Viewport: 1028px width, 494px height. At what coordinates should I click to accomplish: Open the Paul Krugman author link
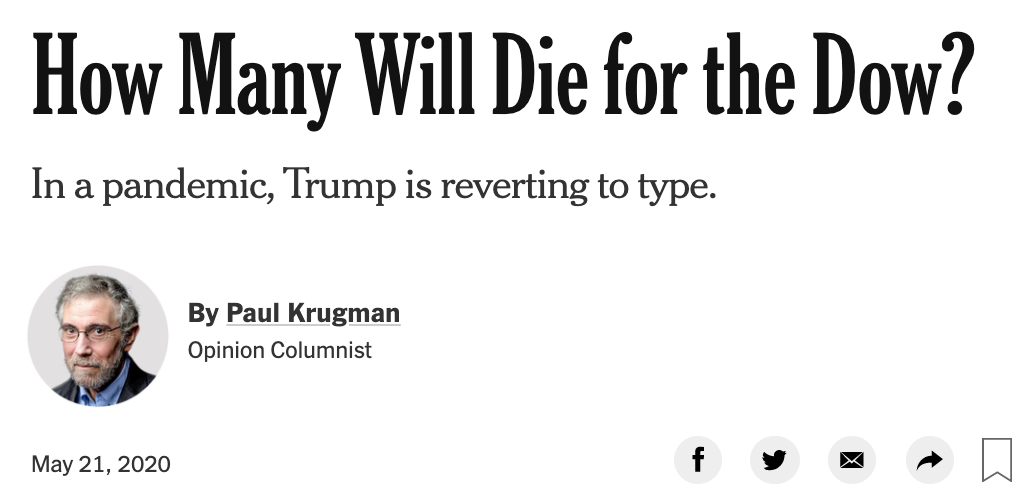click(313, 313)
